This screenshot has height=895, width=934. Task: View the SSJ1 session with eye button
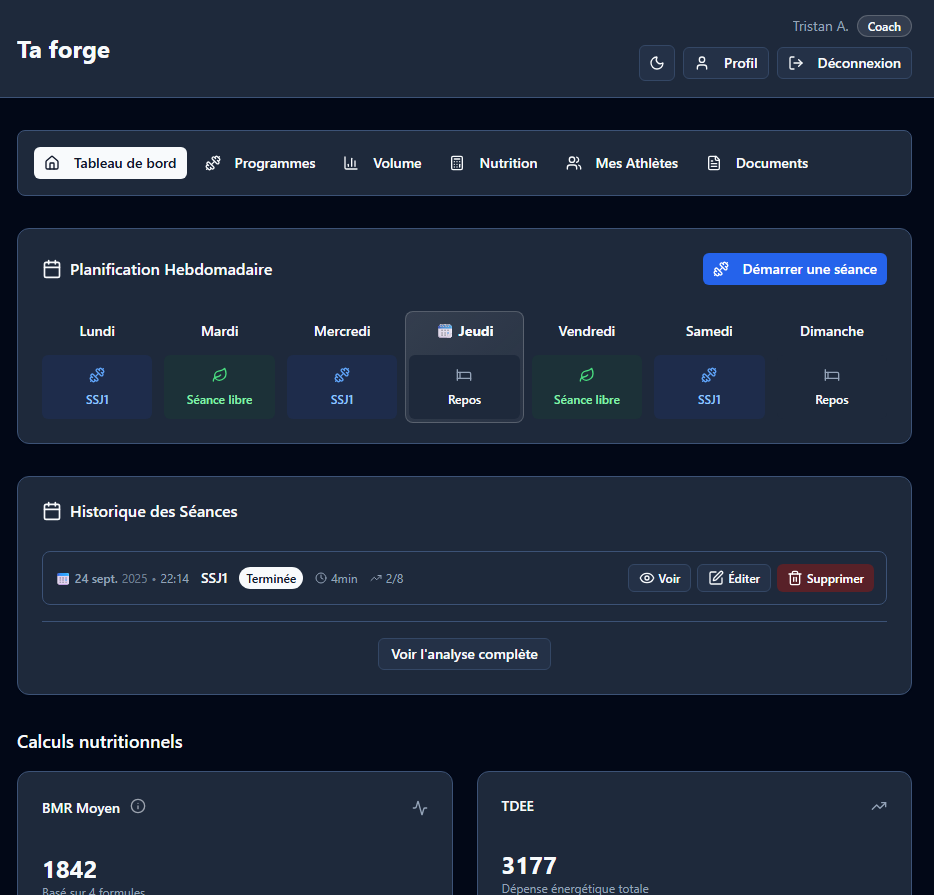[659, 578]
